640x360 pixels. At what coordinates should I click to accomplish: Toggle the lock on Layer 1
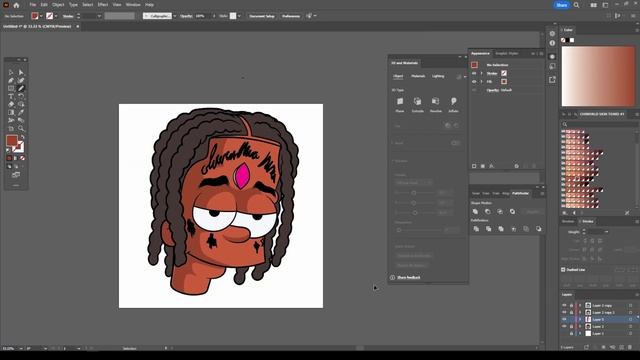pyautogui.click(x=571, y=333)
